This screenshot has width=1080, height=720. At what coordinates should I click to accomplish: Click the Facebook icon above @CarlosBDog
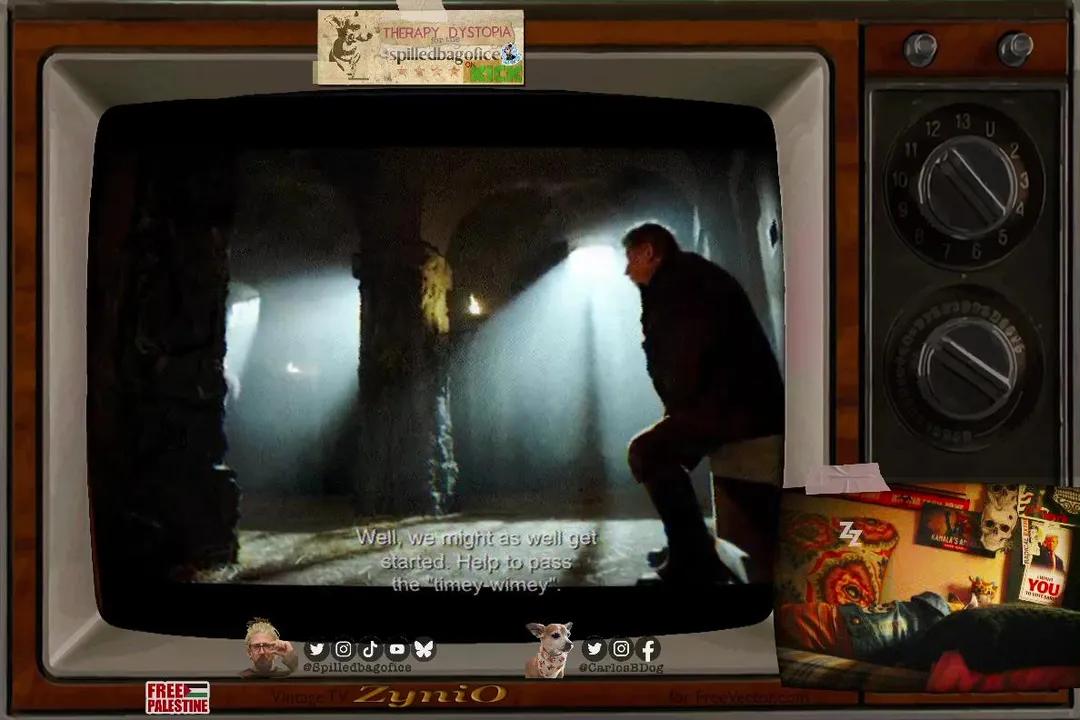(x=648, y=648)
